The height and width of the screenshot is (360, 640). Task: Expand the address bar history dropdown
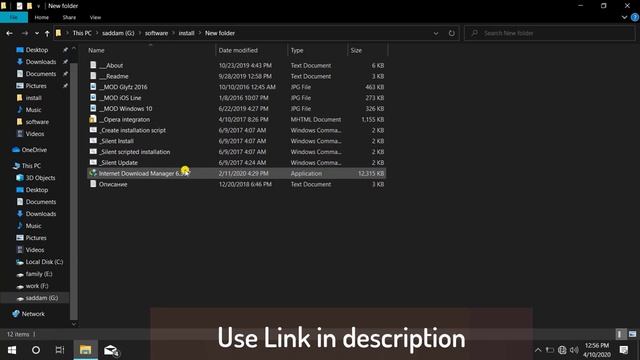coord(436,33)
